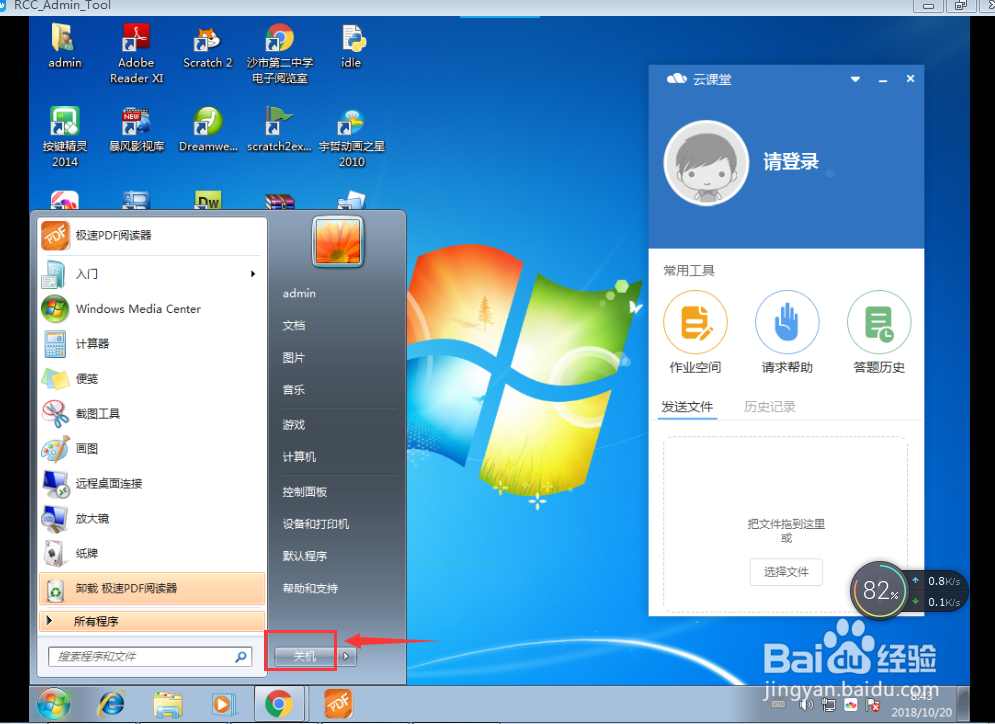
Task: Open Chrome from the taskbar
Action: (x=279, y=704)
